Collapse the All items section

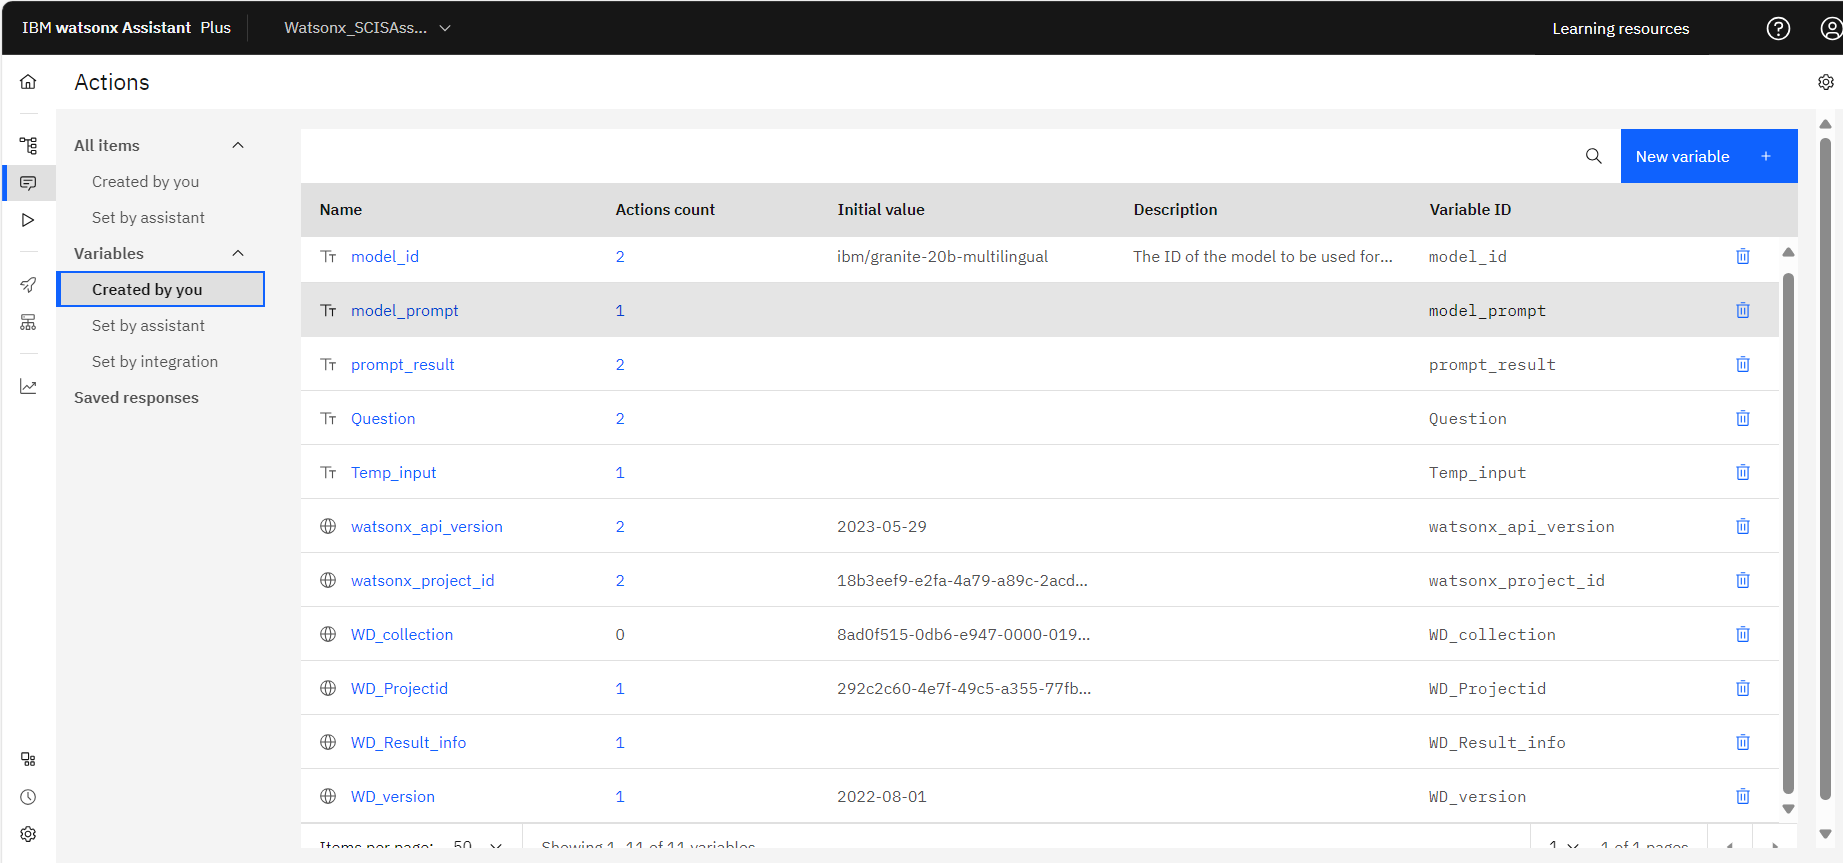238,145
